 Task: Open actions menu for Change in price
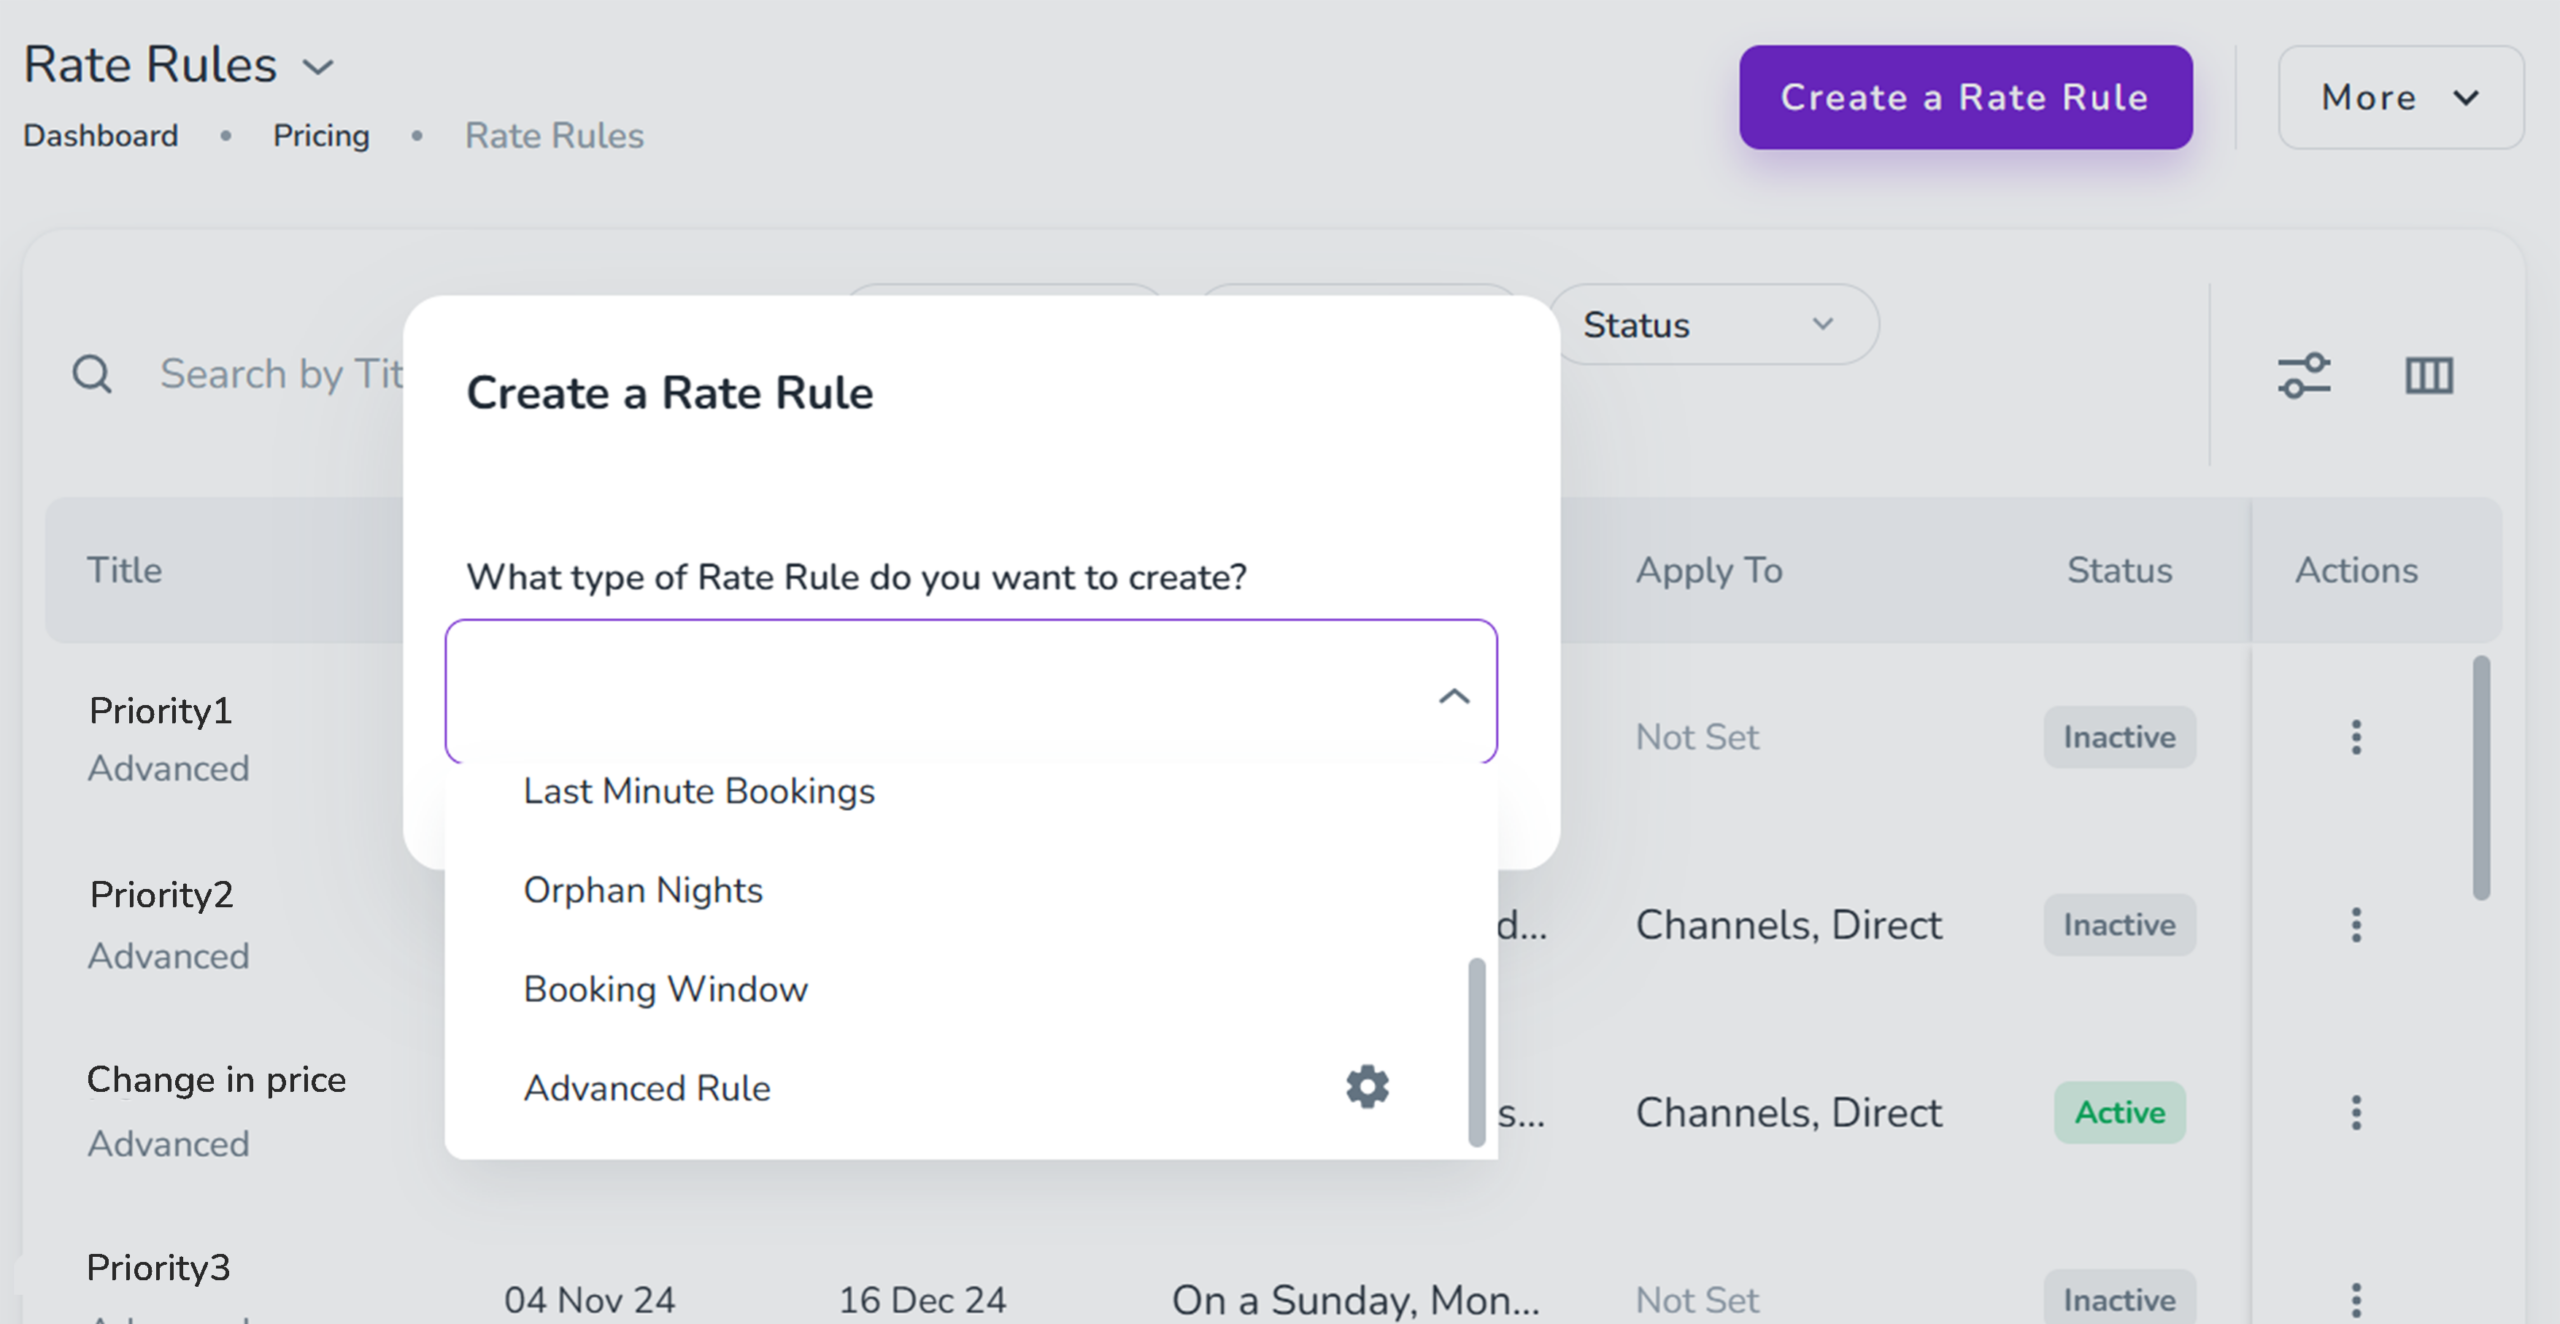2356,1112
